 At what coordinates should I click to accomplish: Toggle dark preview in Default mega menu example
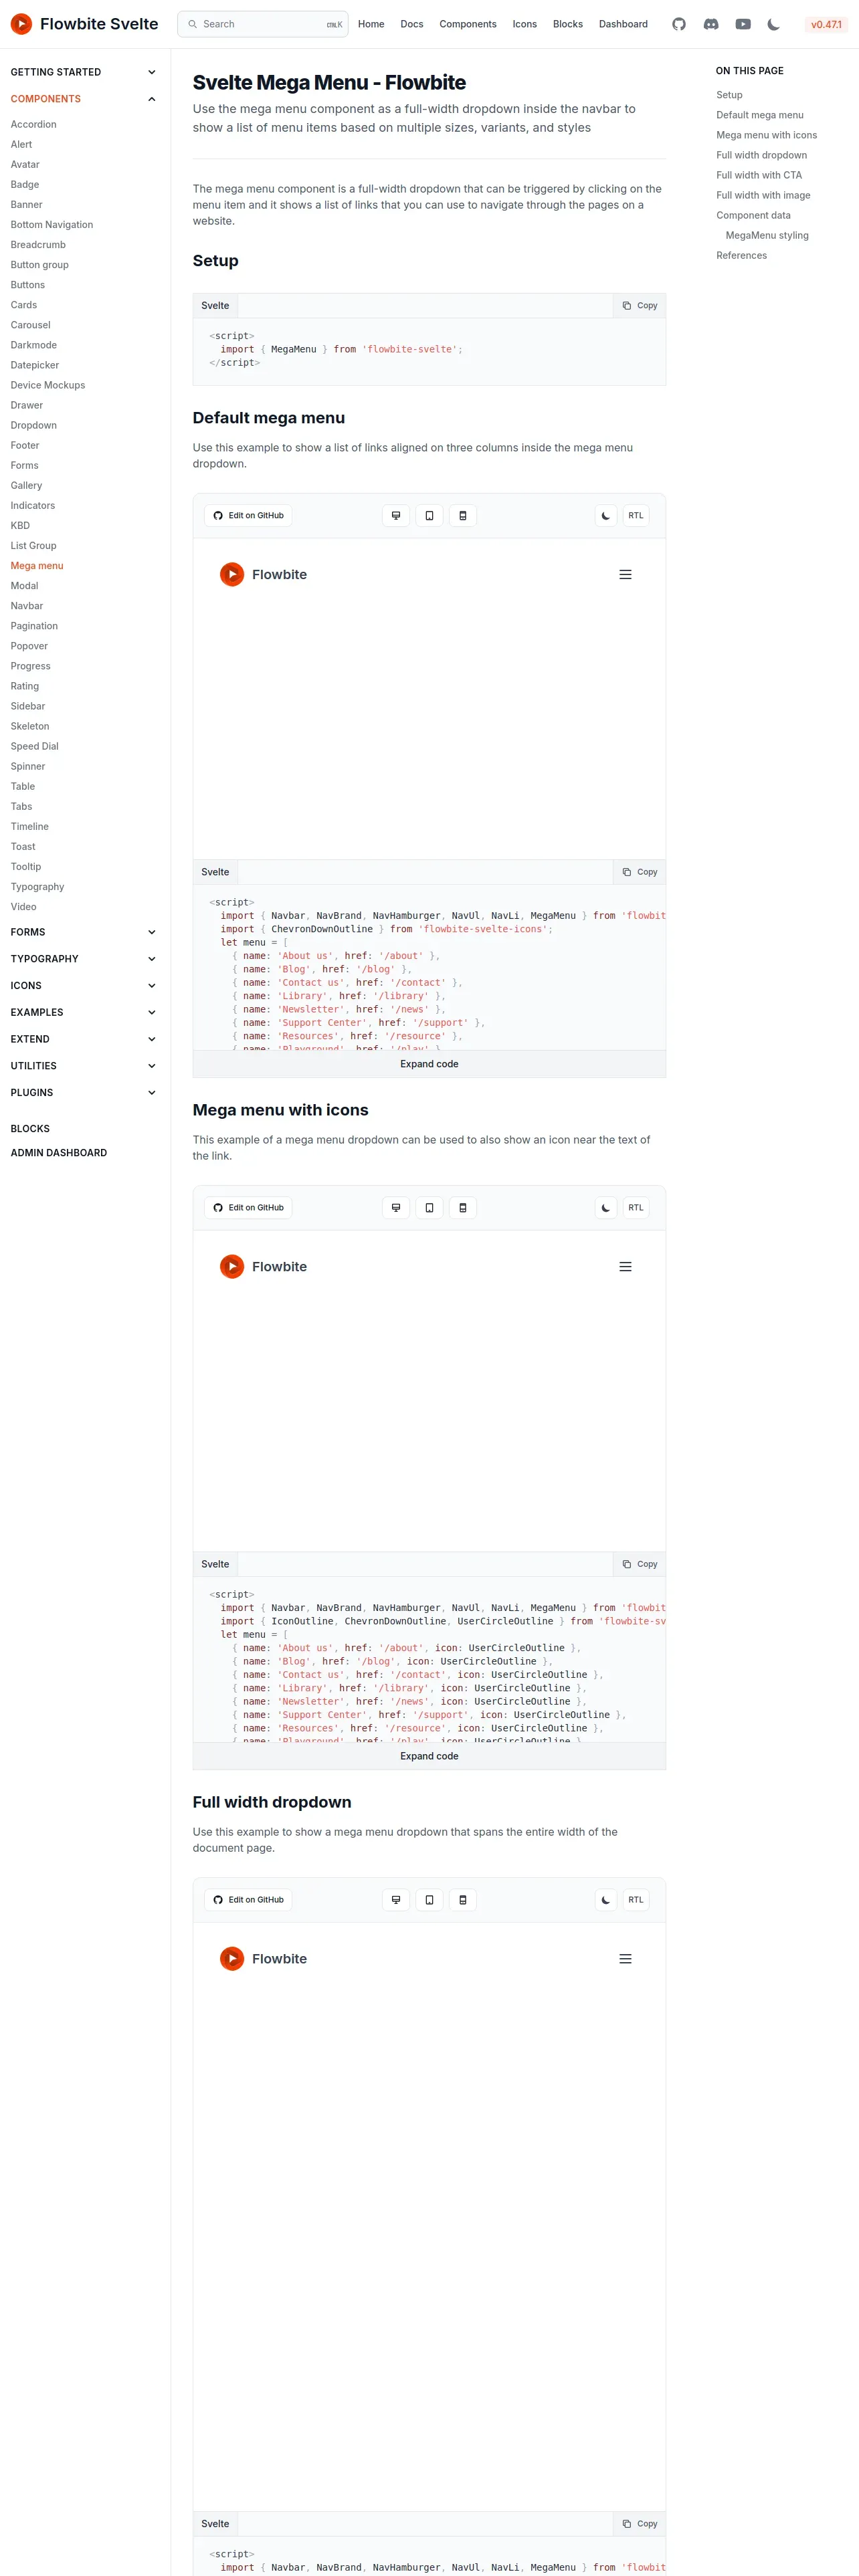point(606,516)
